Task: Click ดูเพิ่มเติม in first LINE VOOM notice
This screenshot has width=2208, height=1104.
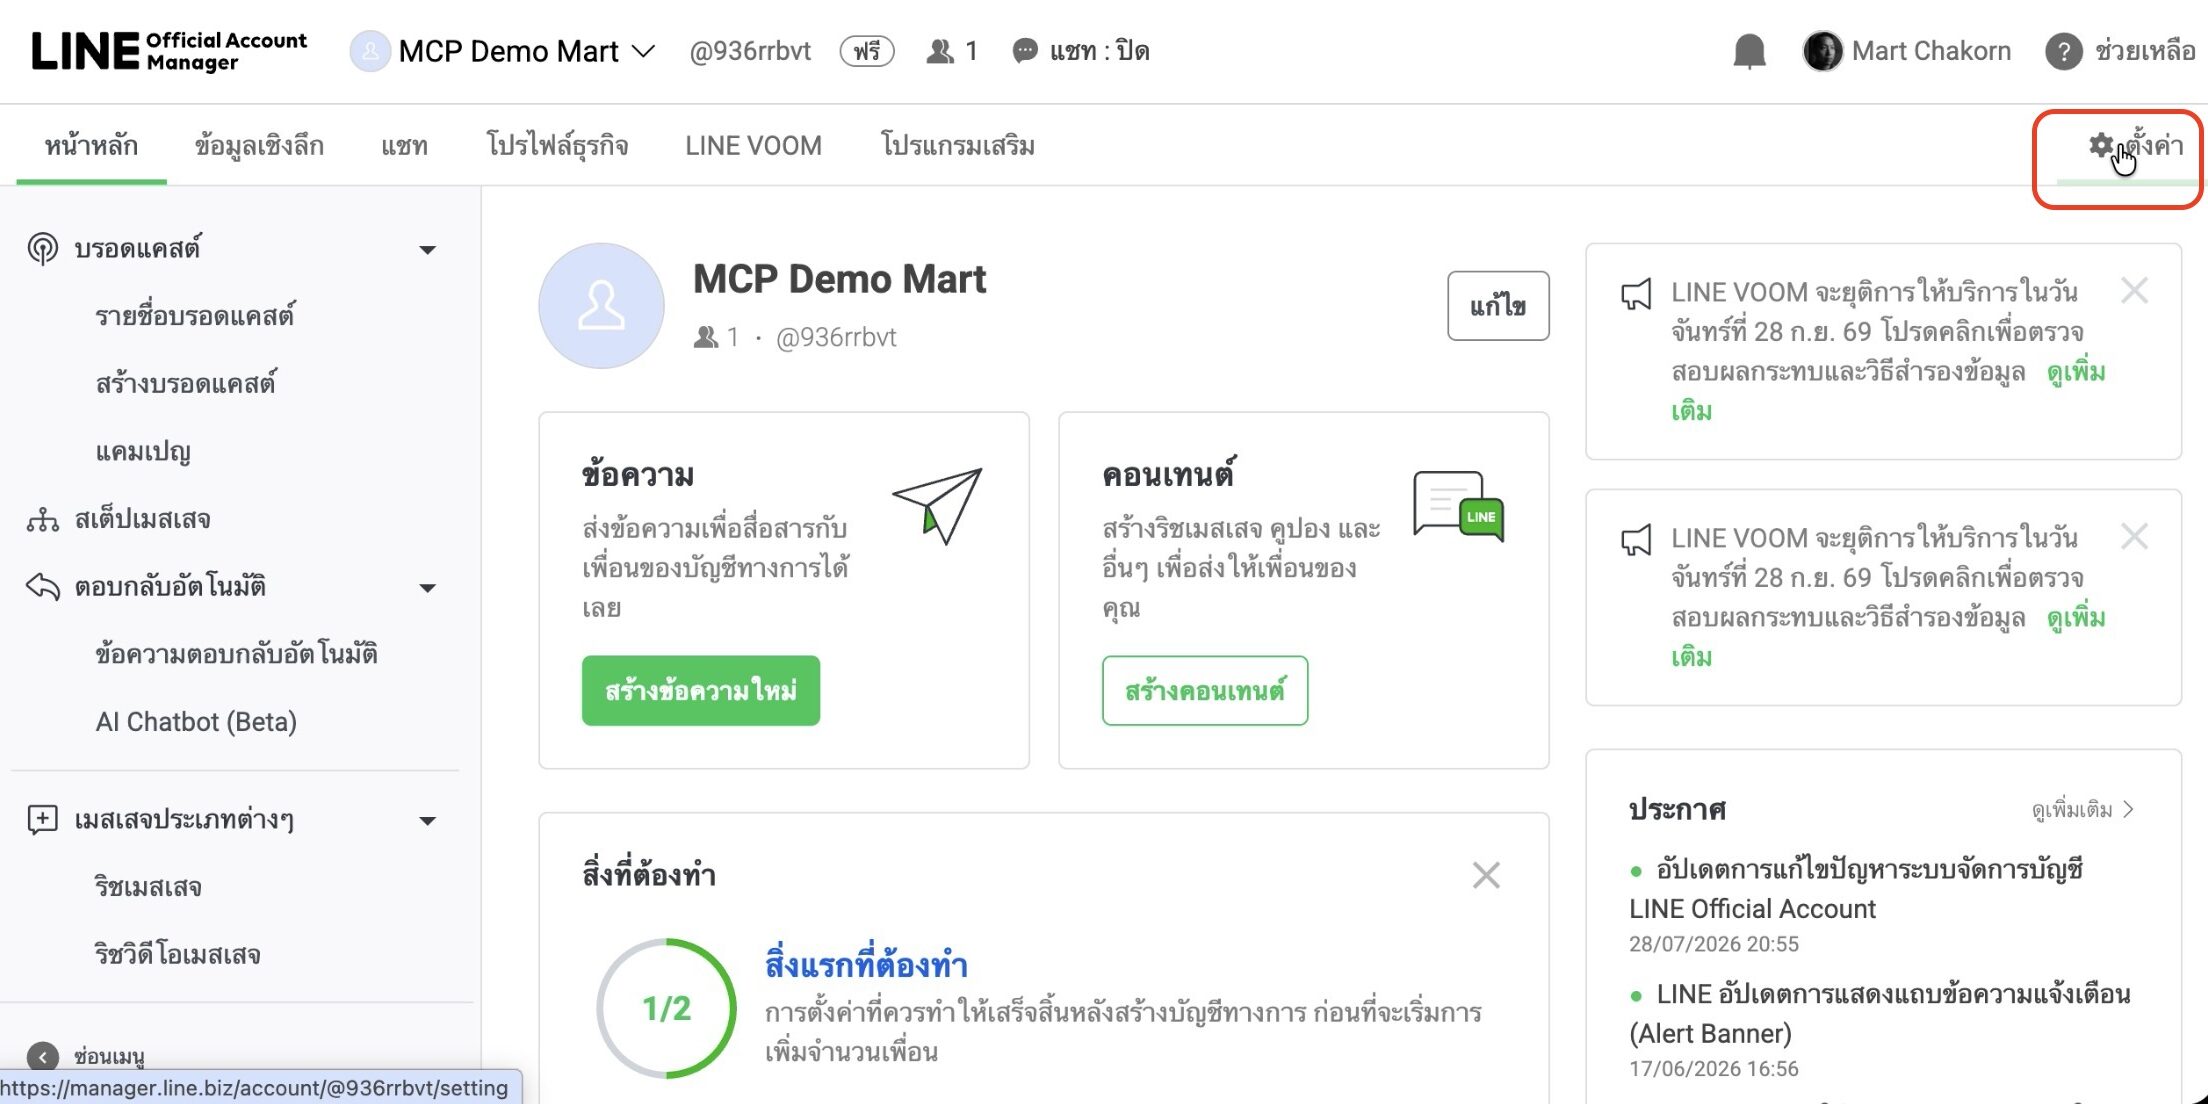Action: tap(2076, 372)
